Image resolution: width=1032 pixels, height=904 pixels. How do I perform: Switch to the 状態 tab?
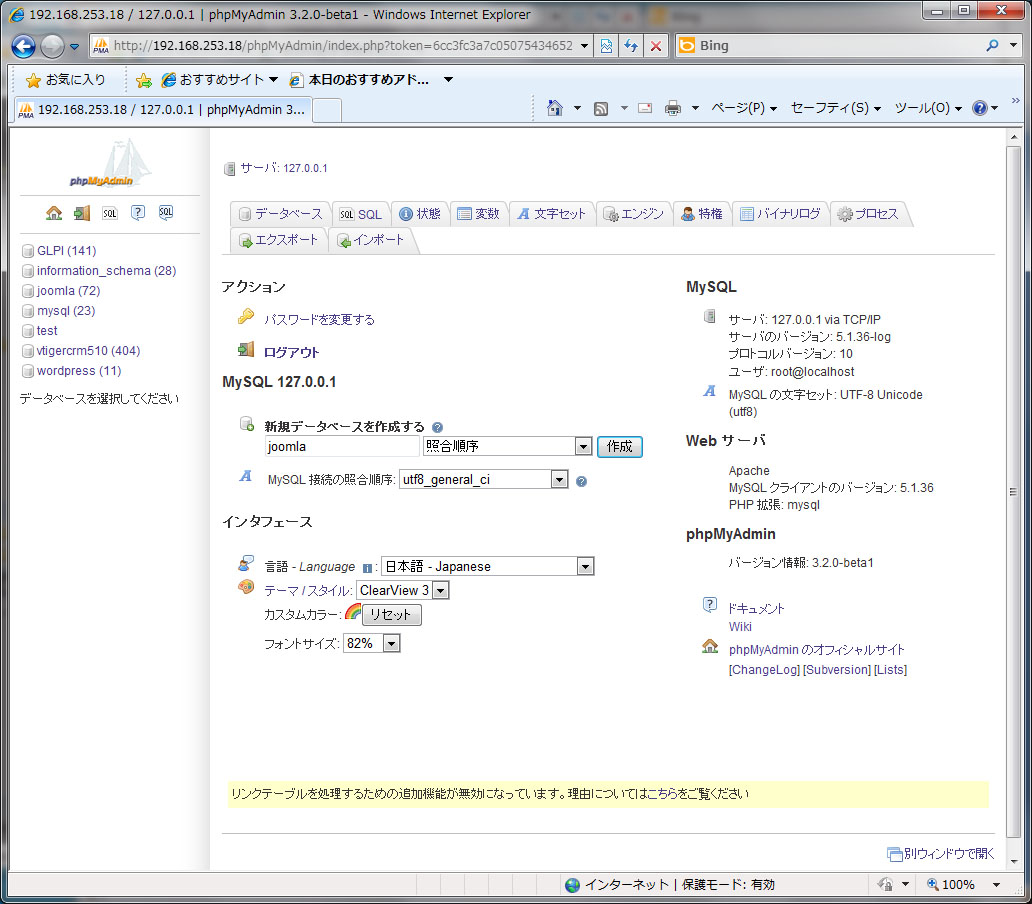(x=420, y=214)
